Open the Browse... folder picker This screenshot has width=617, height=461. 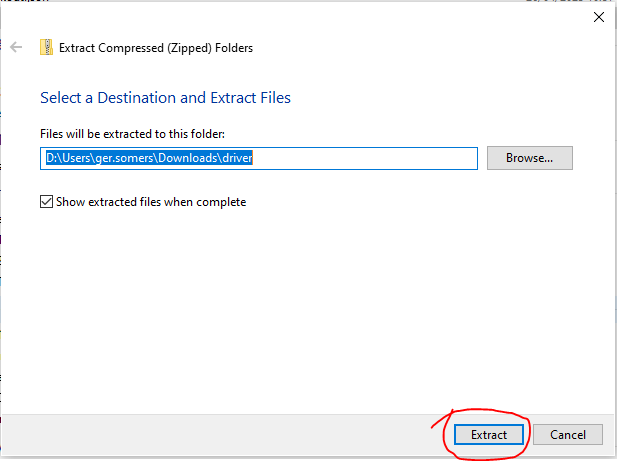[x=529, y=158]
